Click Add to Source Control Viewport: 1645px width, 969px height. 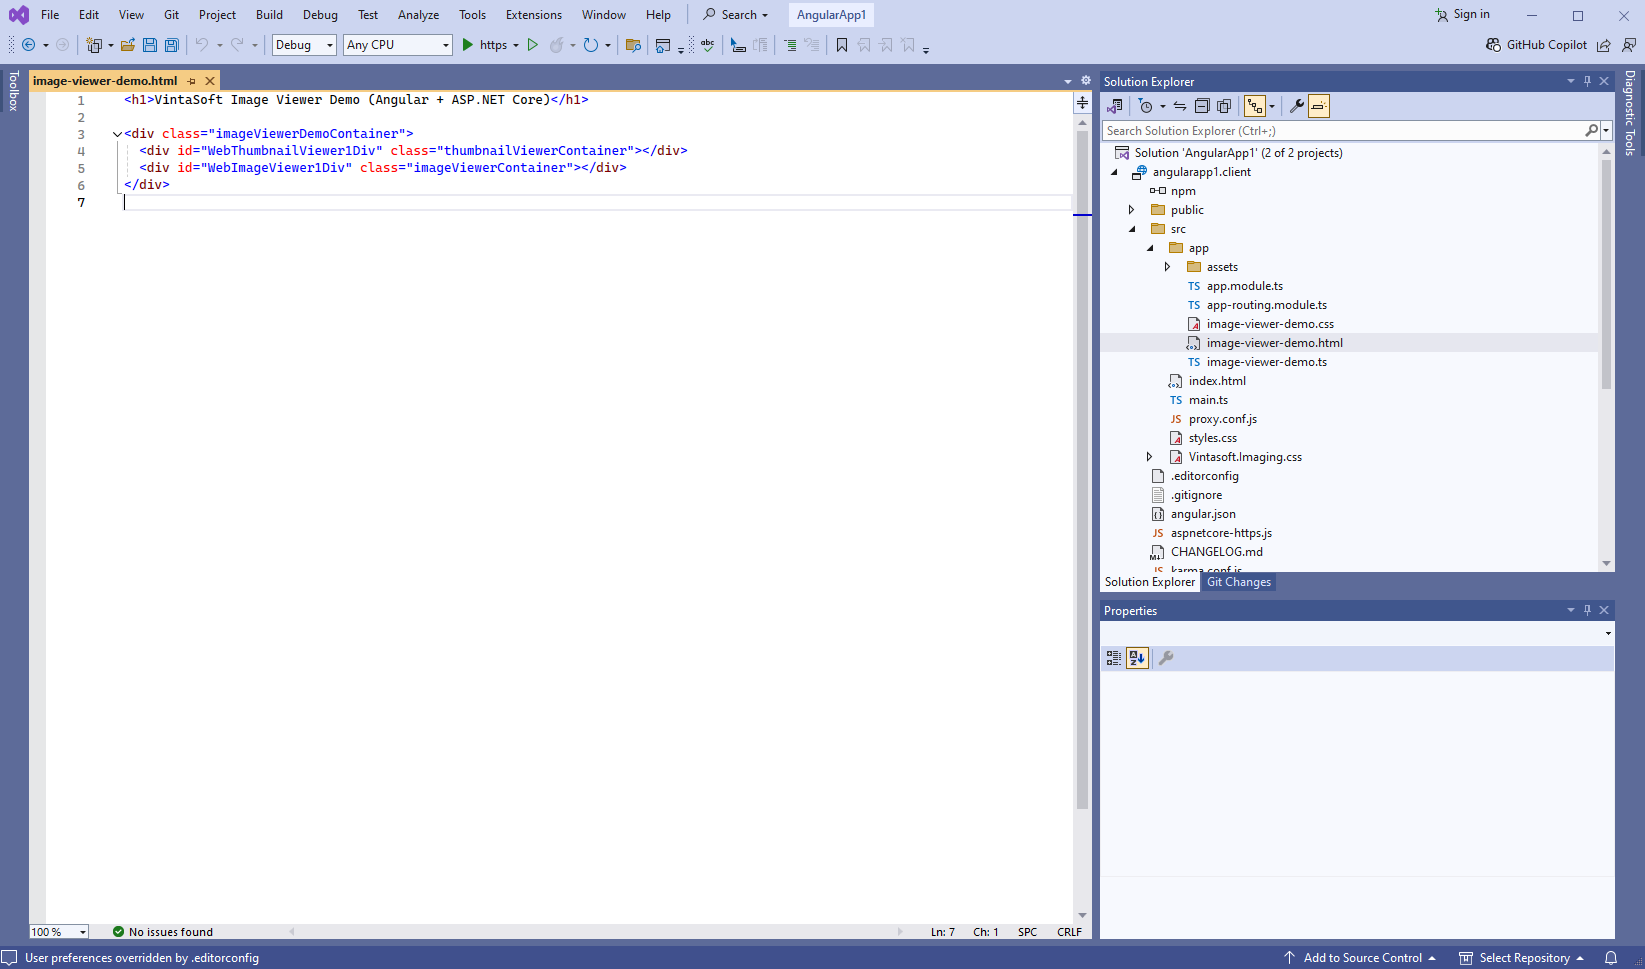[x=1361, y=958]
